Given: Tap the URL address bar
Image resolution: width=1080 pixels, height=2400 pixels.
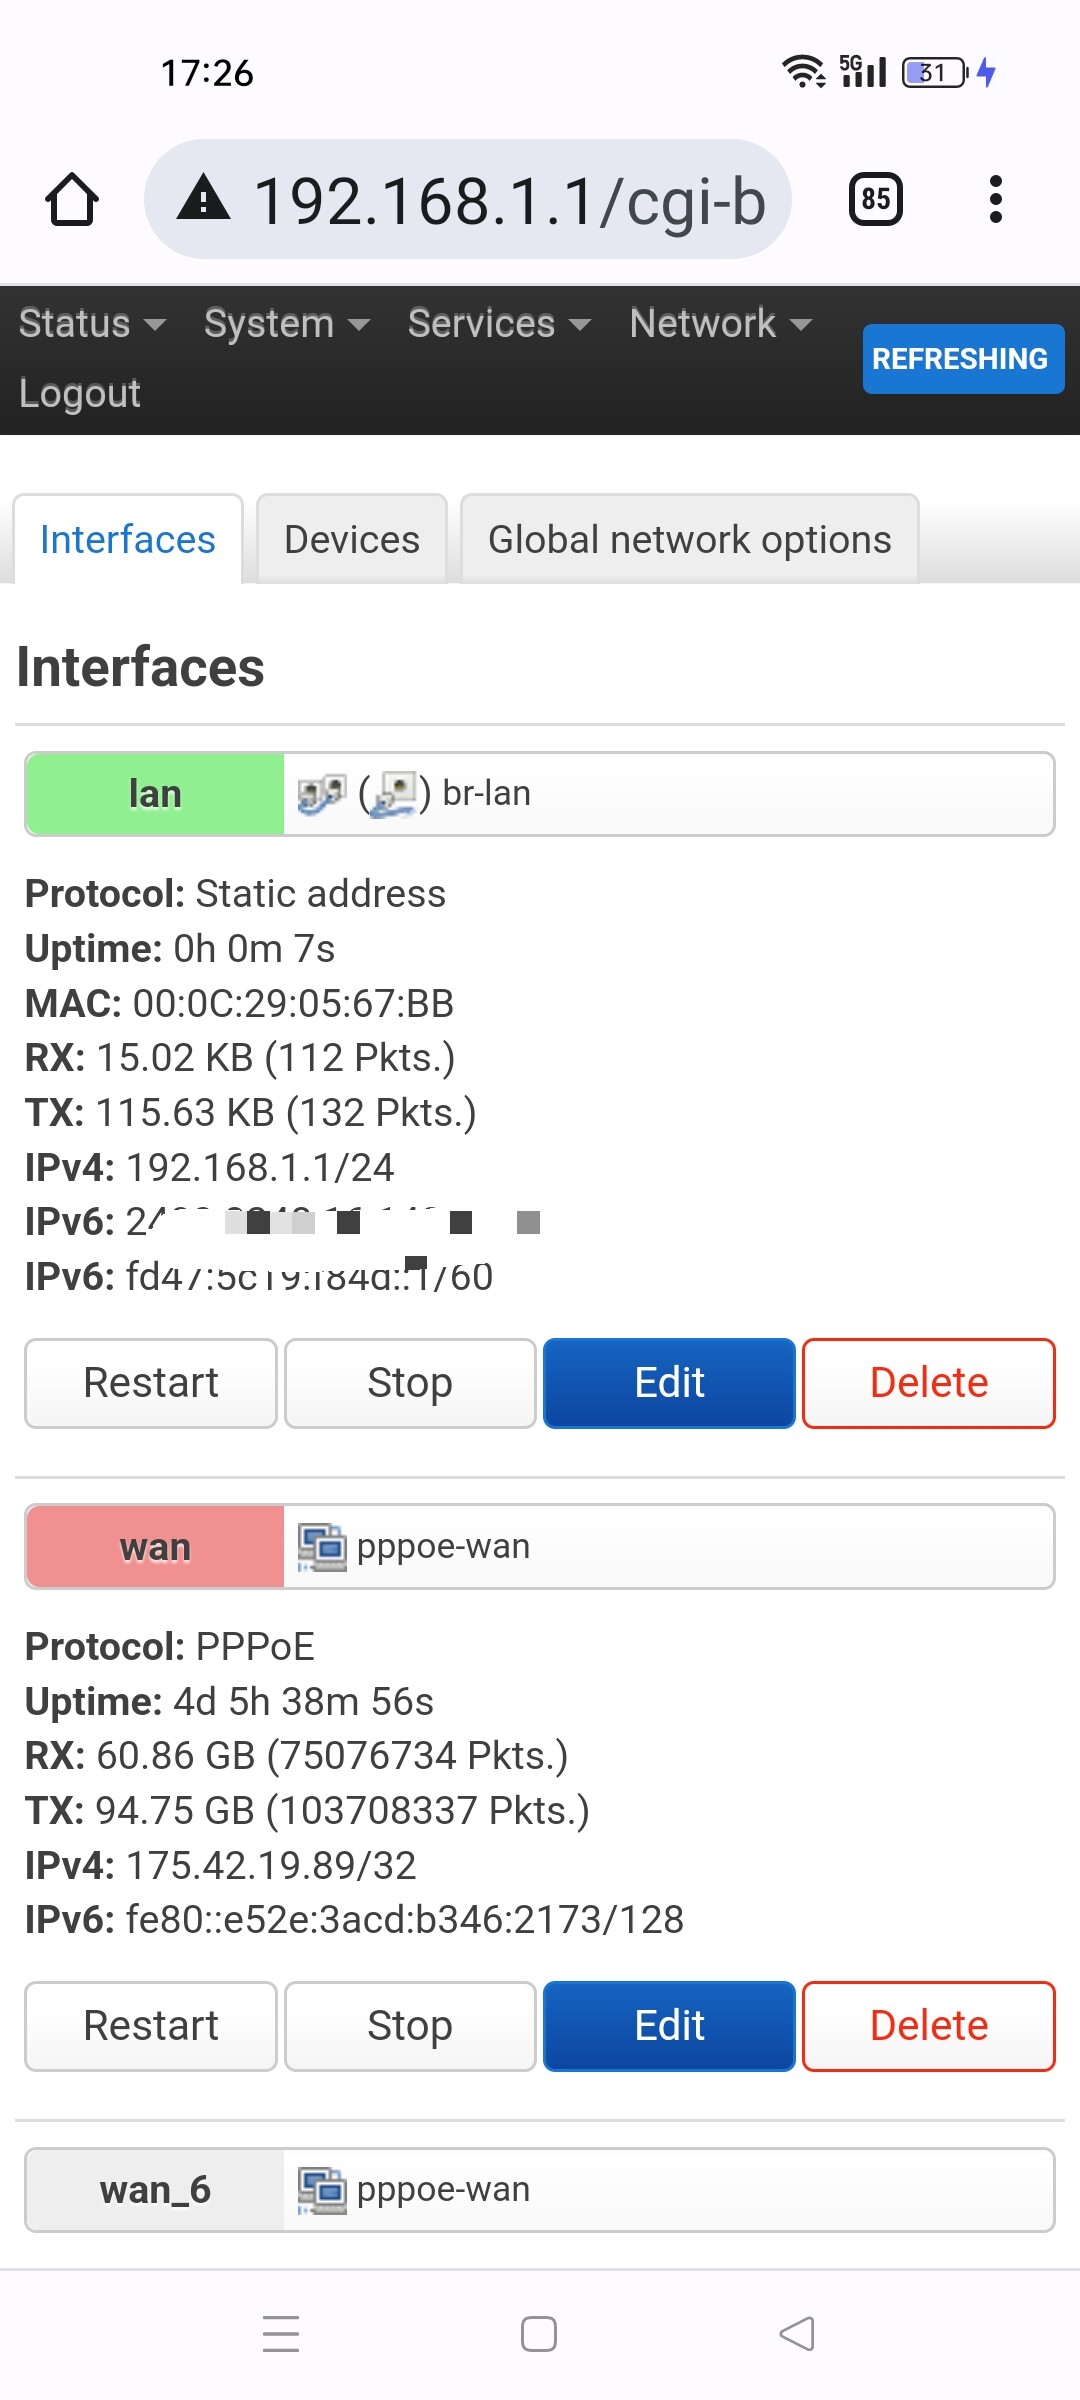Looking at the screenshot, I should point(468,199).
